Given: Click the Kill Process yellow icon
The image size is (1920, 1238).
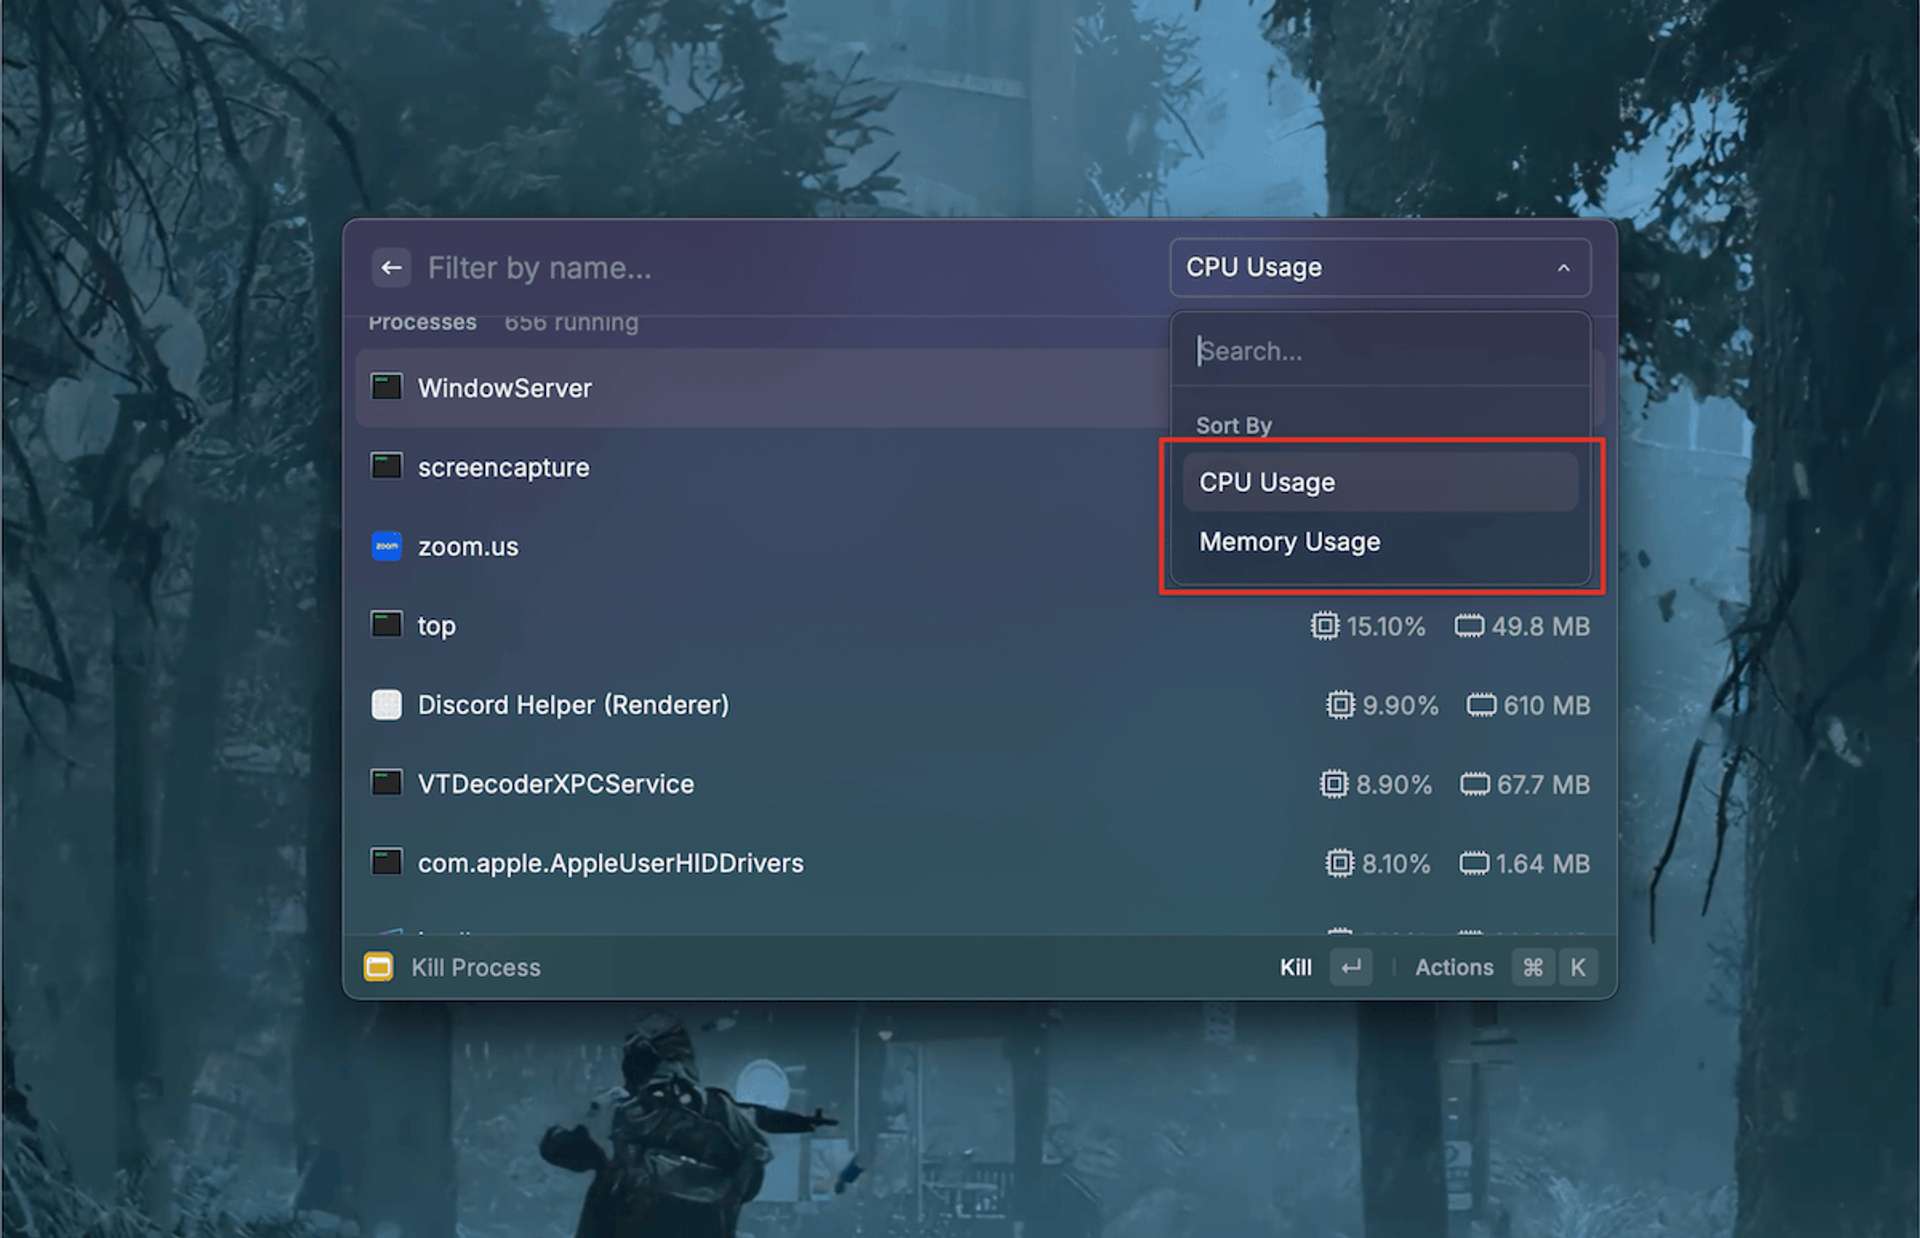Looking at the screenshot, I should (x=378, y=967).
